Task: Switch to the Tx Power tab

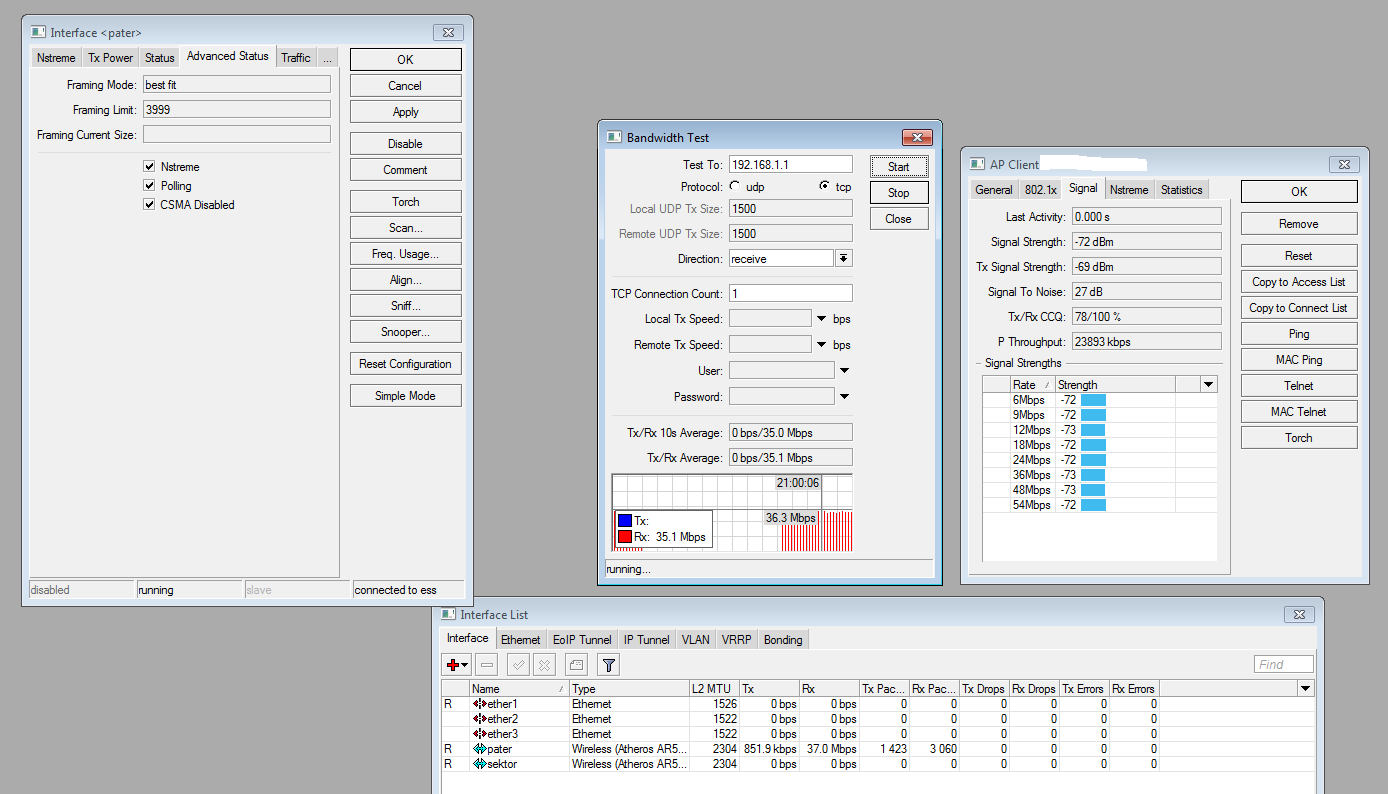Action: coord(110,58)
